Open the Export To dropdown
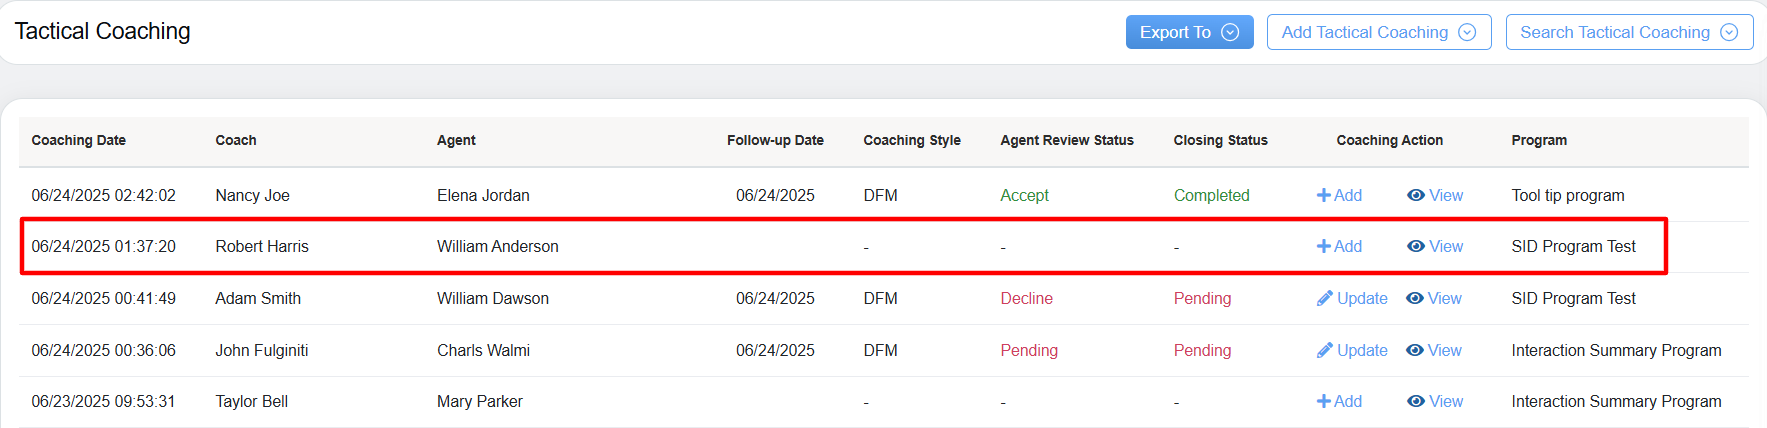The height and width of the screenshot is (428, 1767). [1189, 32]
